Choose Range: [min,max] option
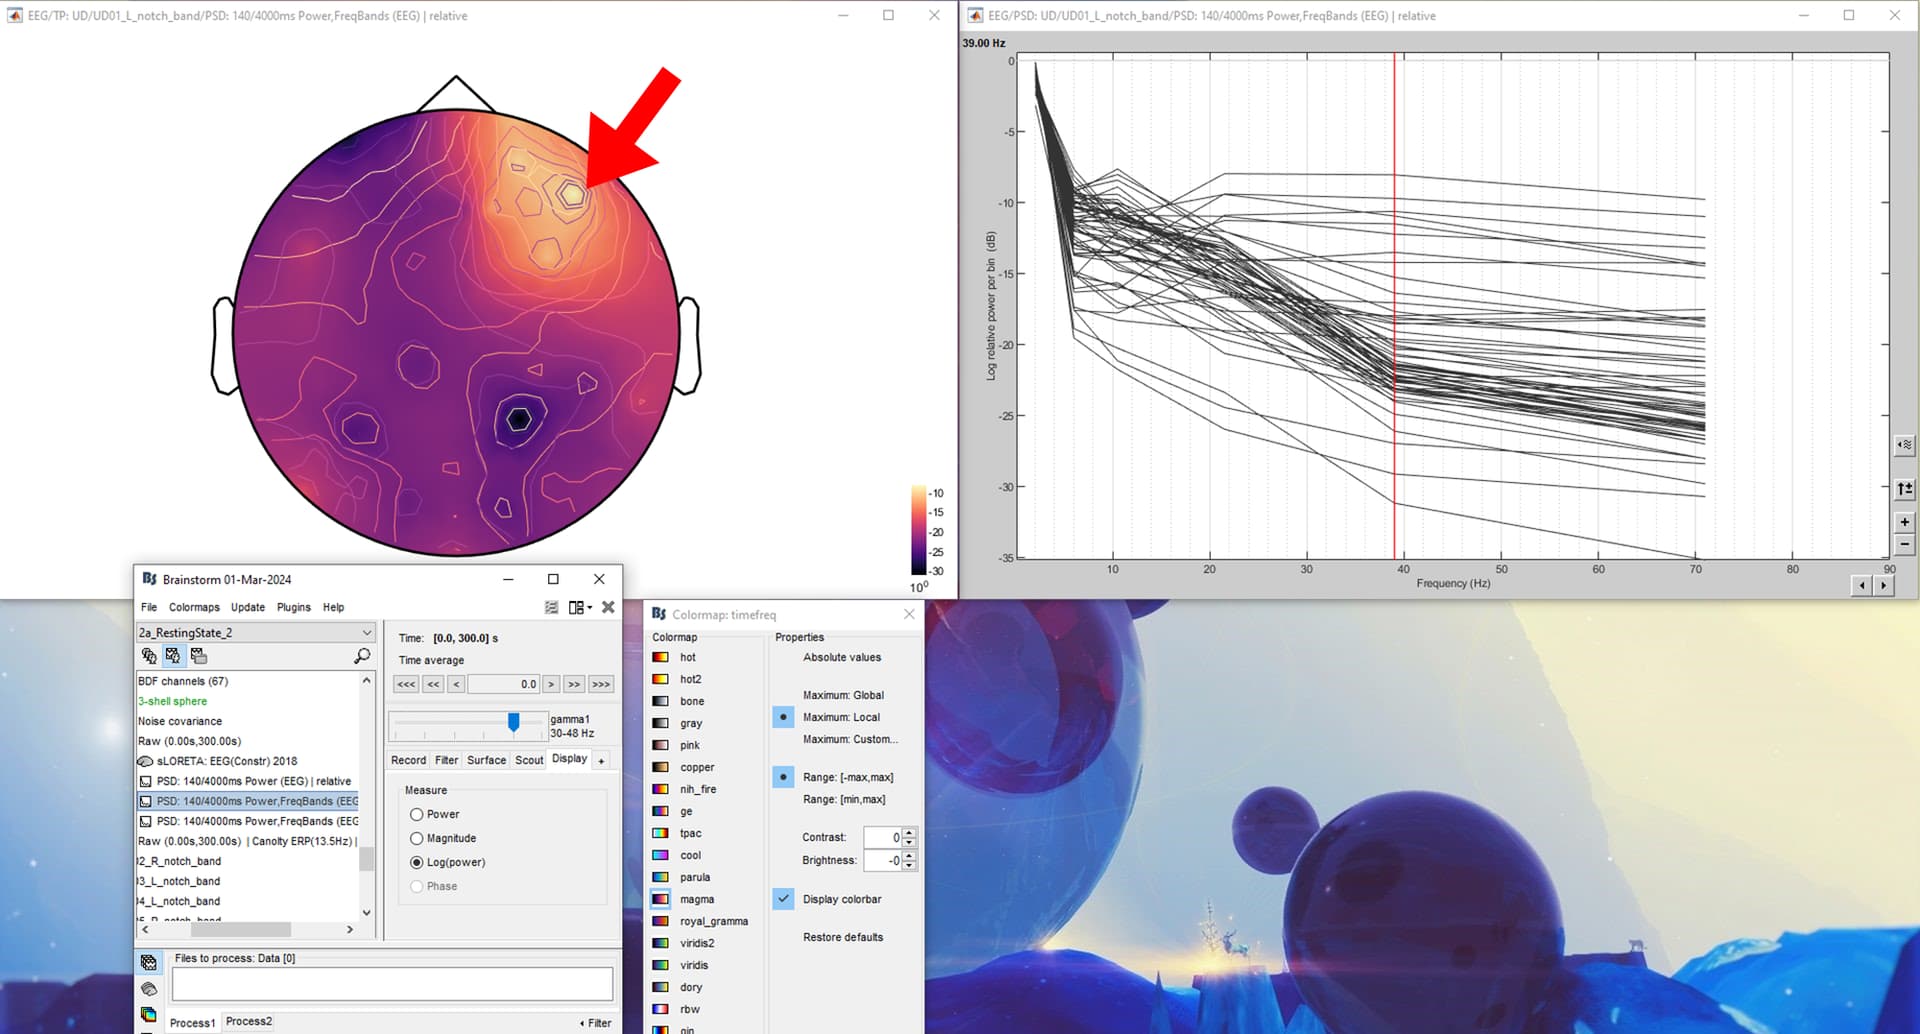This screenshot has height=1034, width=1920. [x=844, y=799]
